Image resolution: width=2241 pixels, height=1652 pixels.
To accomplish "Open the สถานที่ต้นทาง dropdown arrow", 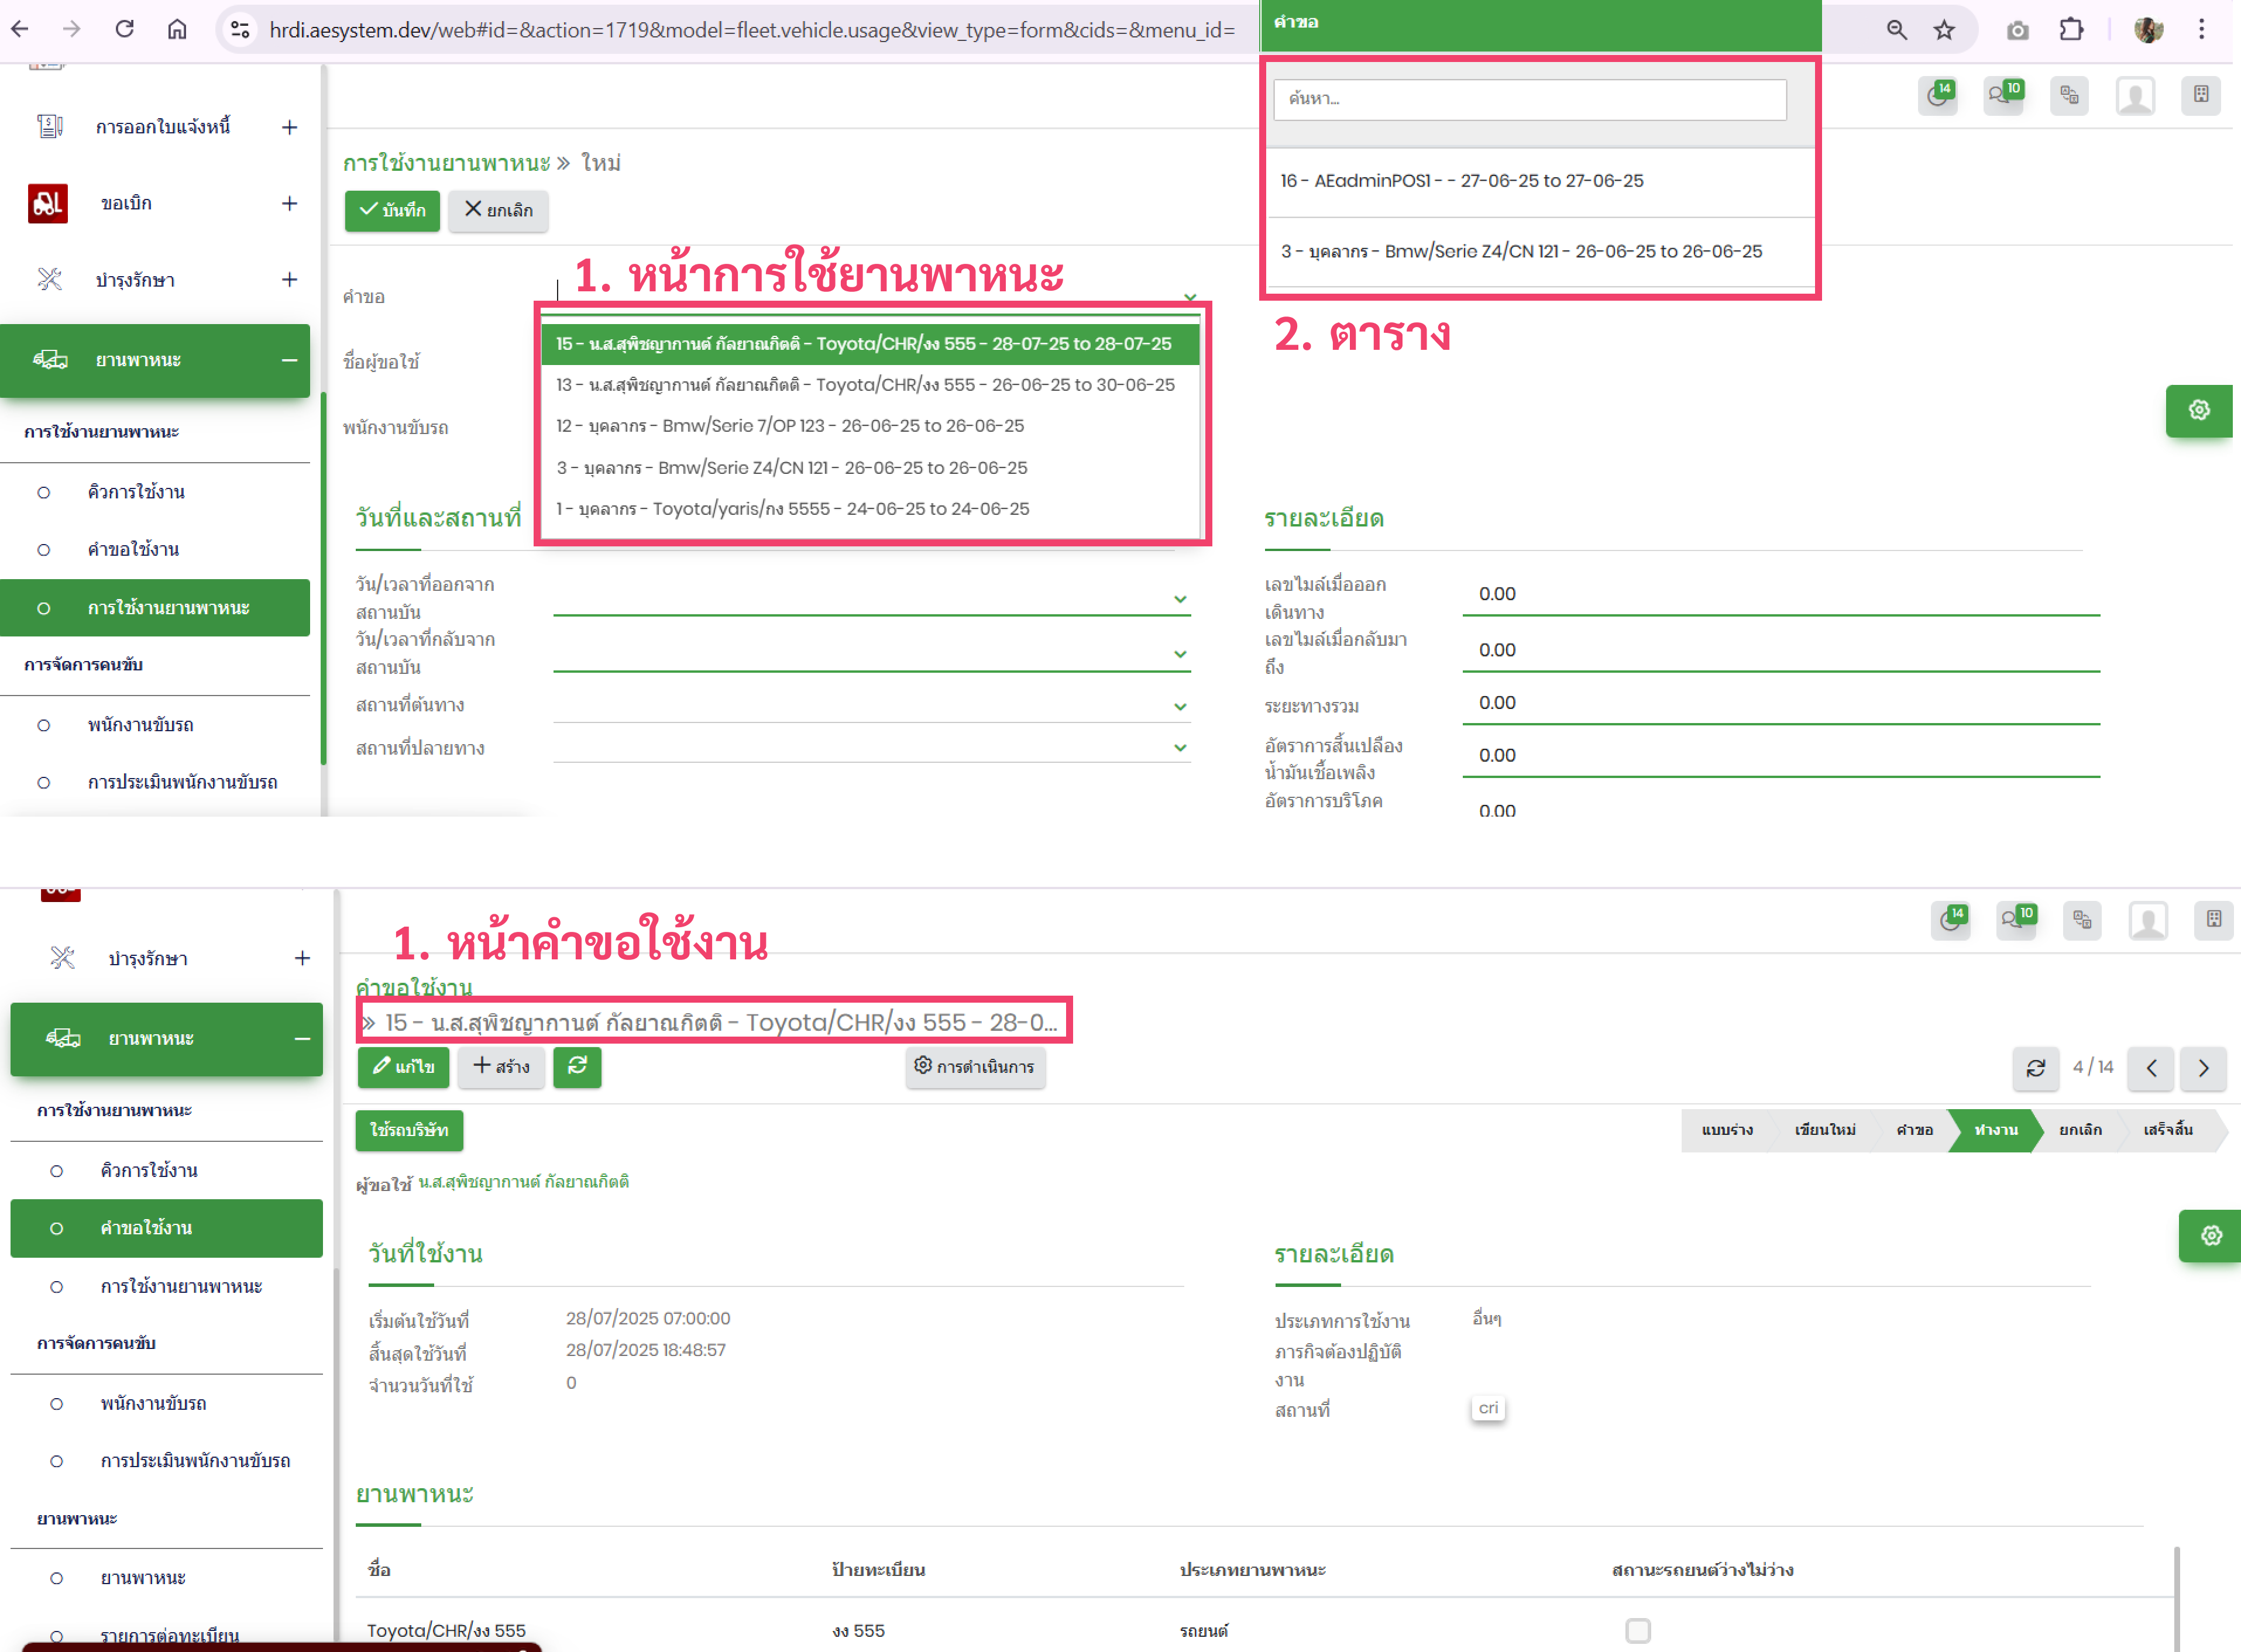I will pos(1180,707).
